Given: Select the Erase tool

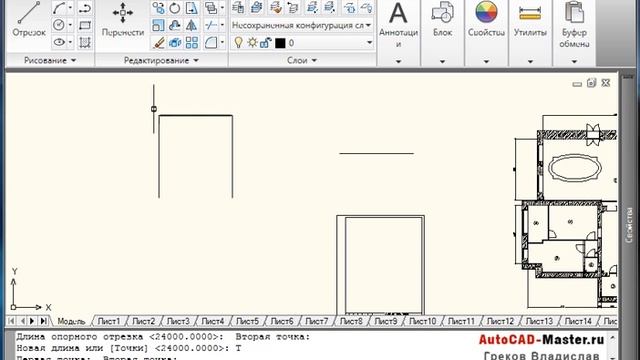Looking at the screenshot, I should coord(158,42).
